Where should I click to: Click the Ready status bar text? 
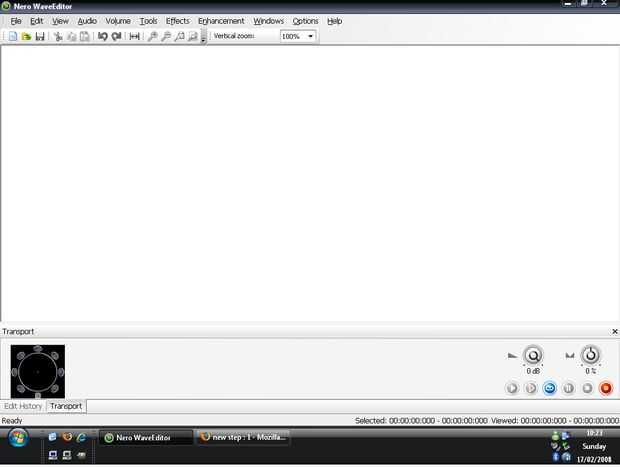12,421
